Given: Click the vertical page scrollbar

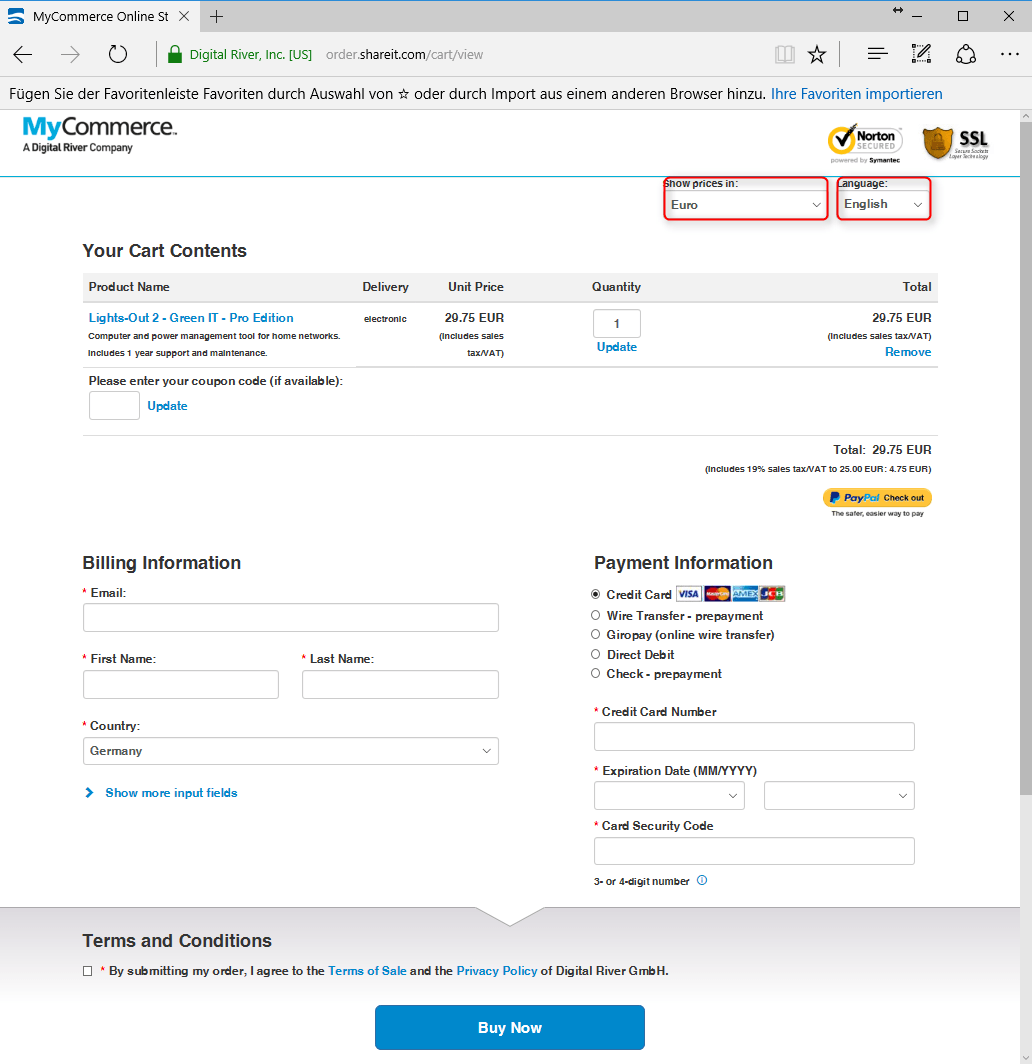Looking at the screenshot, I should (x=1026, y=458).
